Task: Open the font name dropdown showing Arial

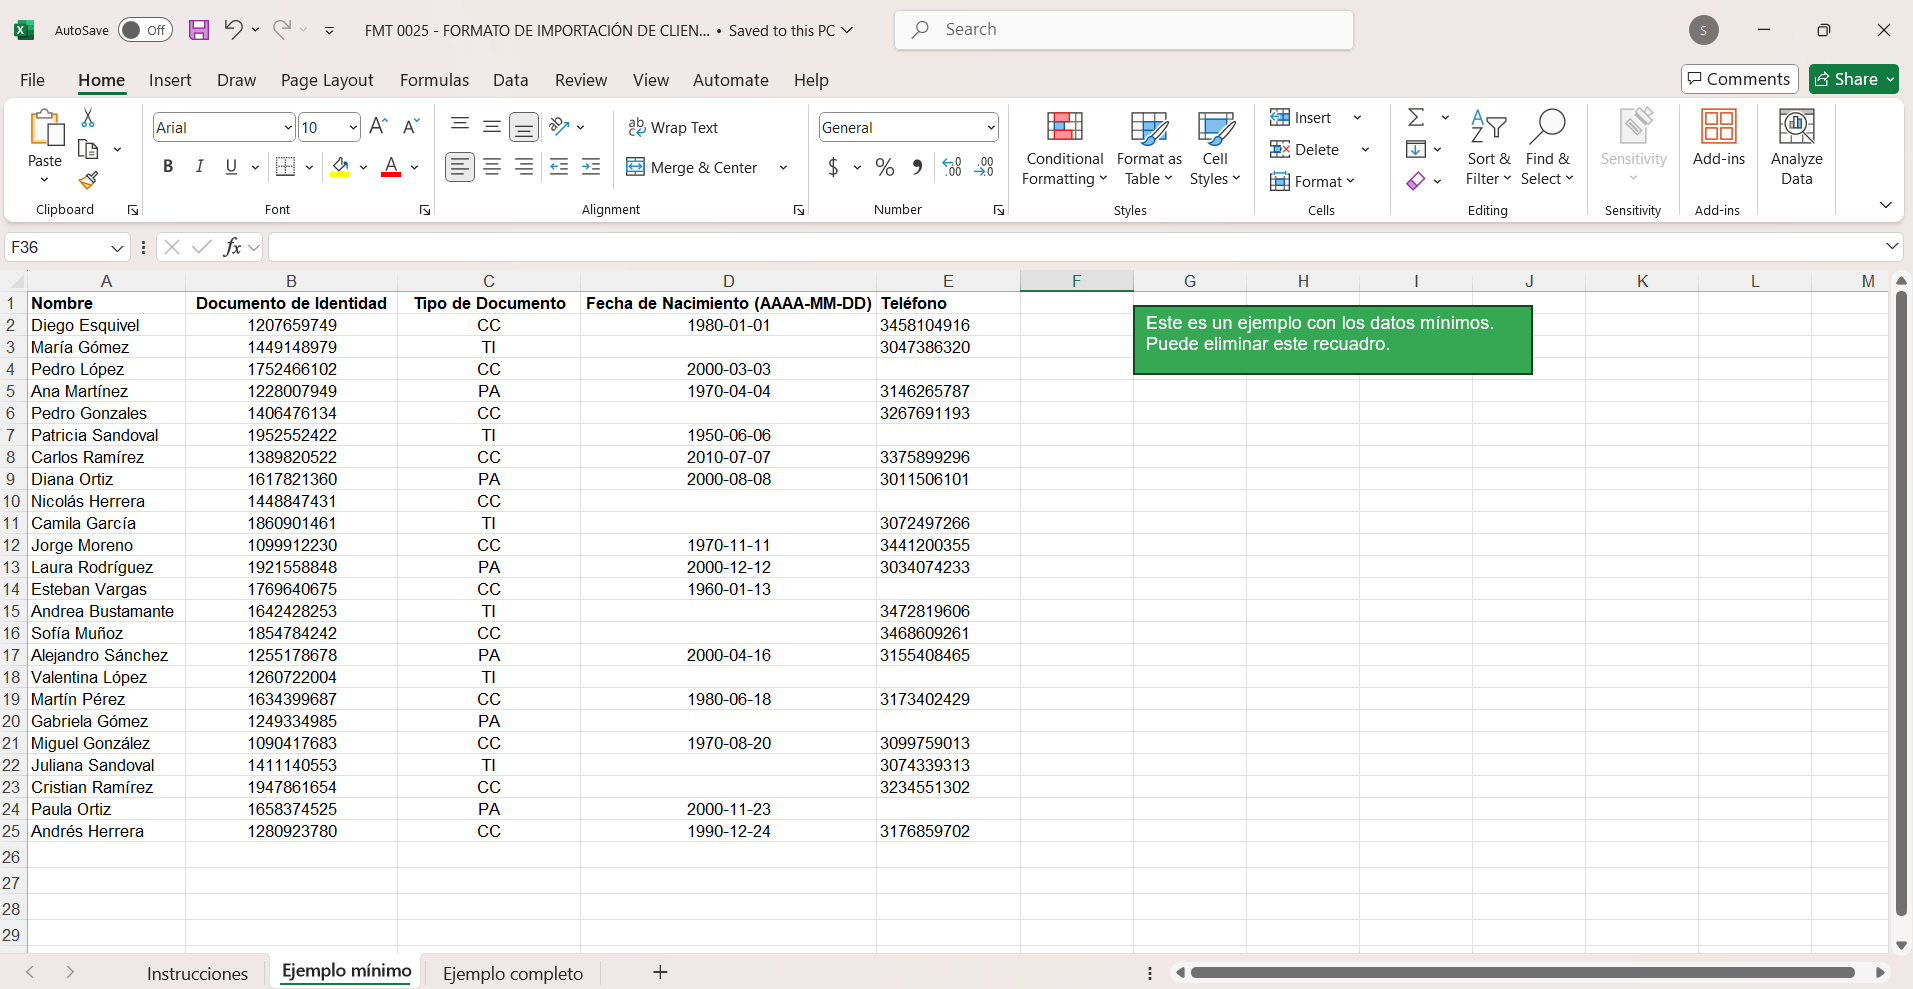Action: [288, 127]
